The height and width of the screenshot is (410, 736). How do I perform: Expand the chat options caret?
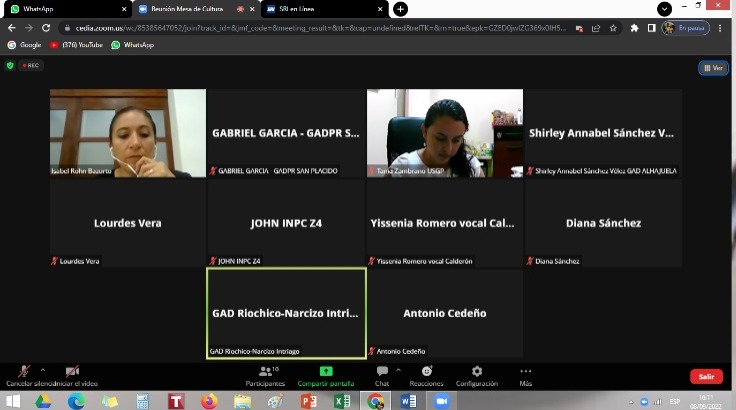click(x=398, y=370)
